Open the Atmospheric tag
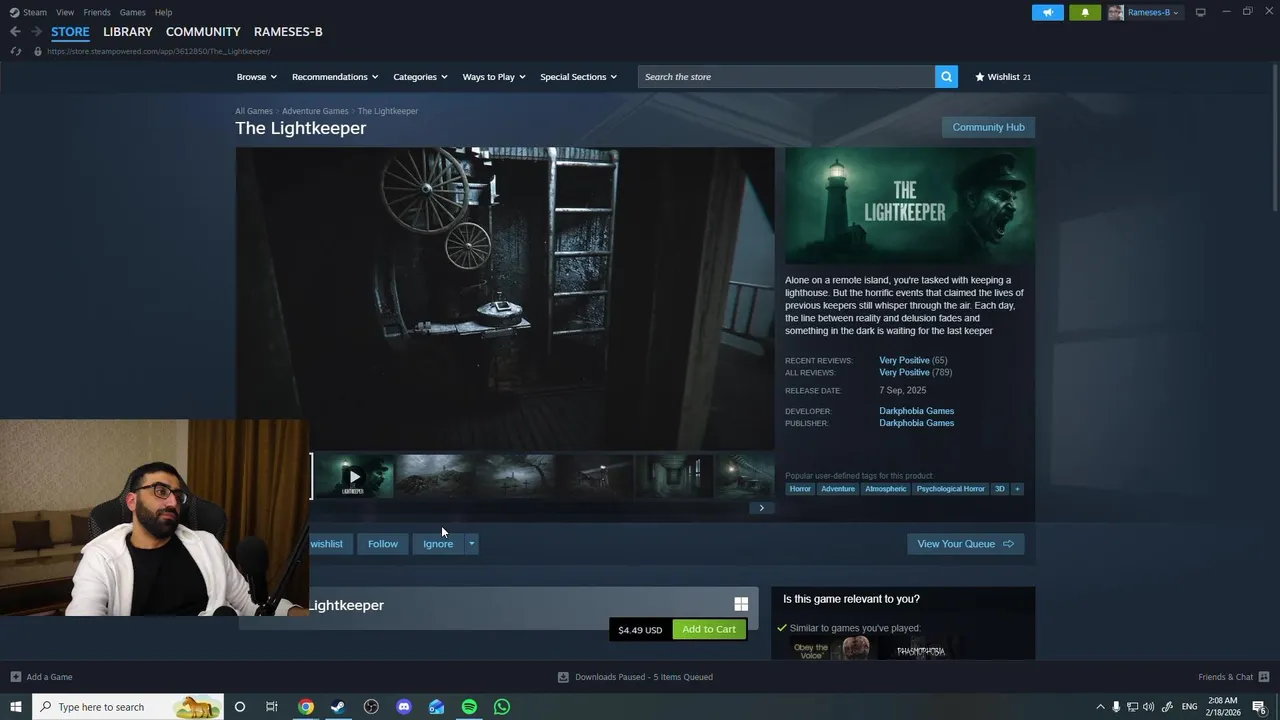This screenshot has height=720, width=1280. (885, 489)
